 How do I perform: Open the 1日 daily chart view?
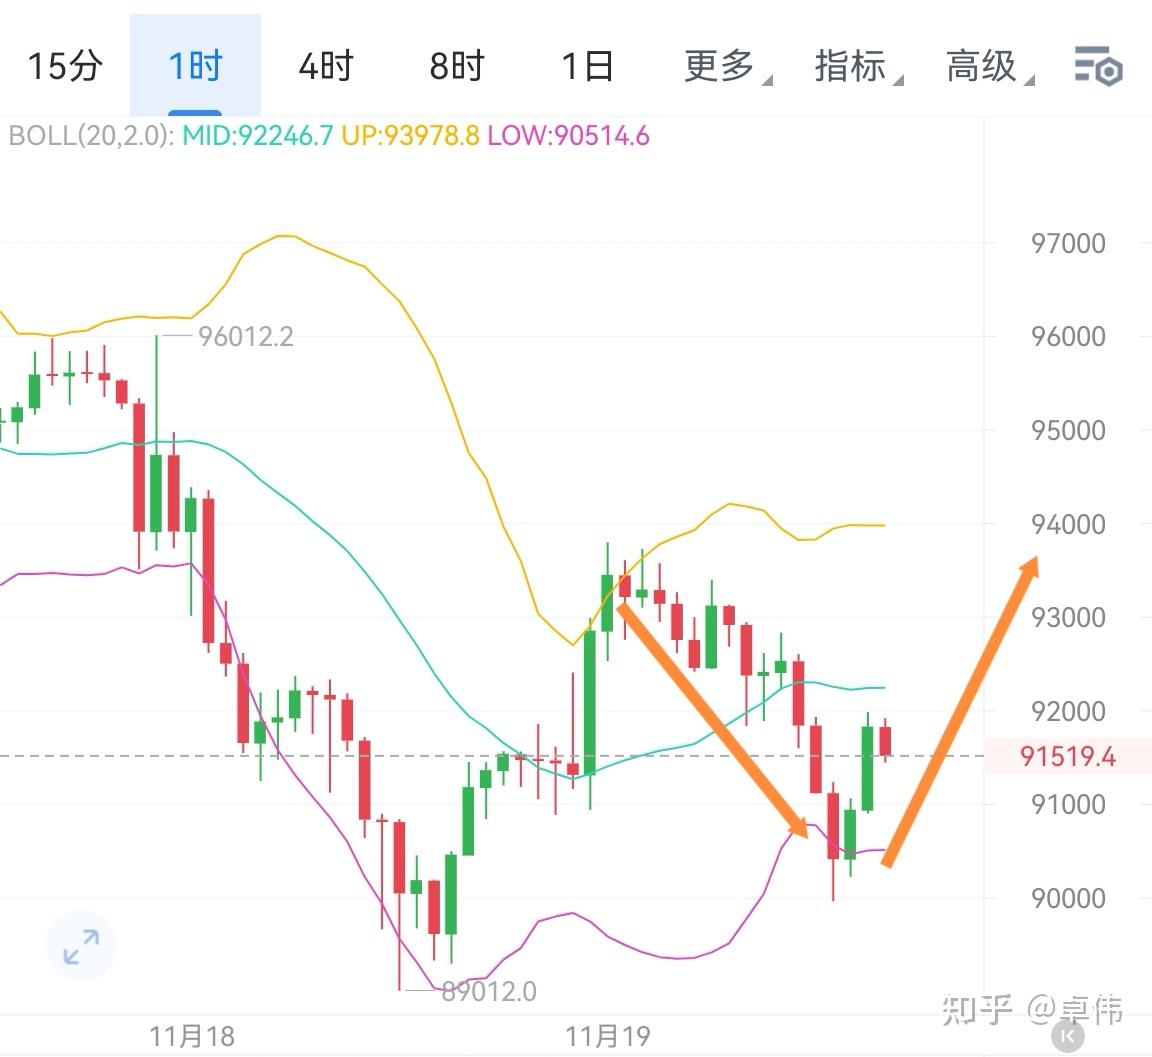pyautogui.click(x=588, y=67)
